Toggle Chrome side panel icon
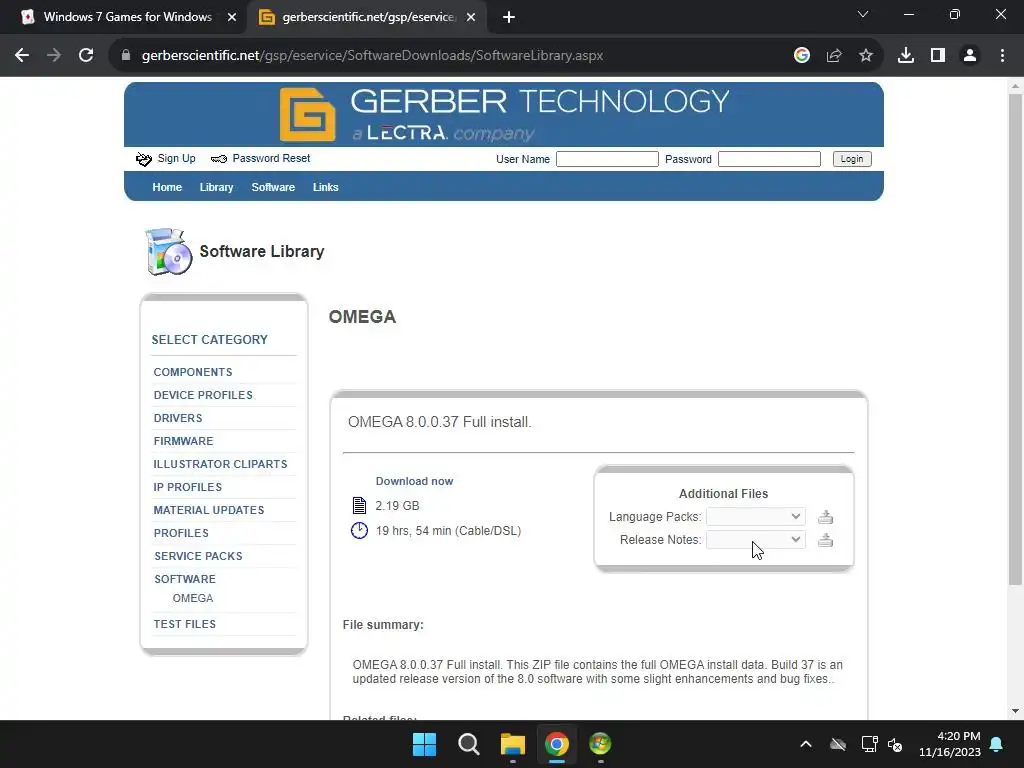Image resolution: width=1024 pixels, height=768 pixels. tap(938, 56)
